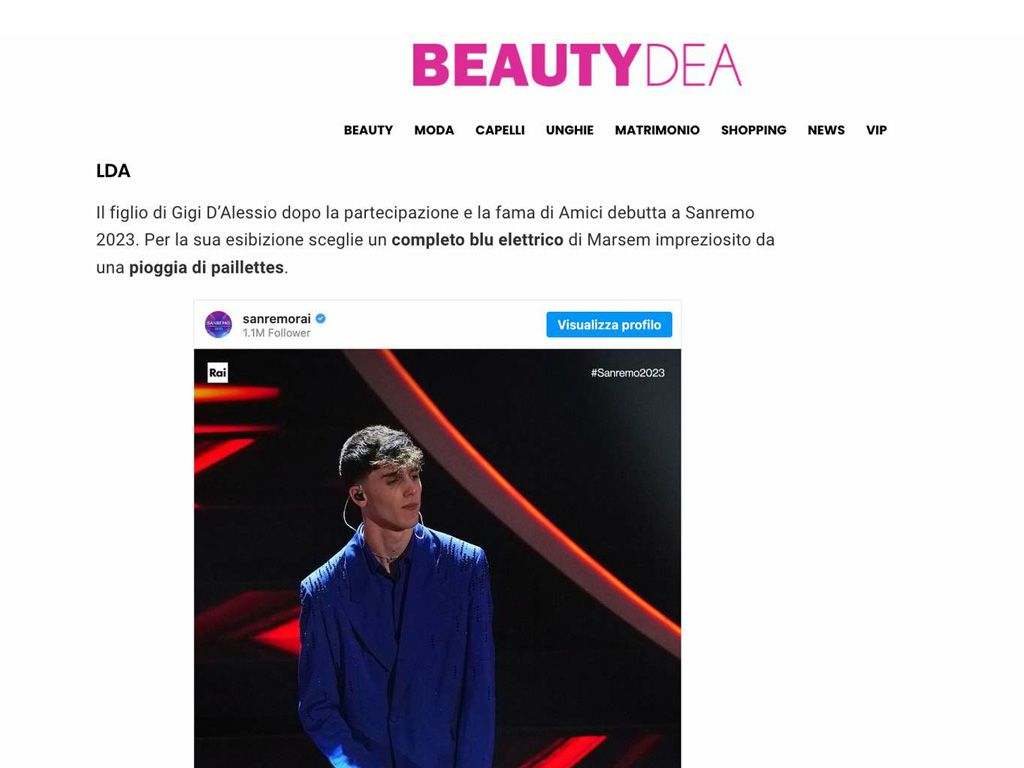This screenshot has height=768, width=1024.
Task: Click the blue verified badge icon
Action: click(321, 319)
